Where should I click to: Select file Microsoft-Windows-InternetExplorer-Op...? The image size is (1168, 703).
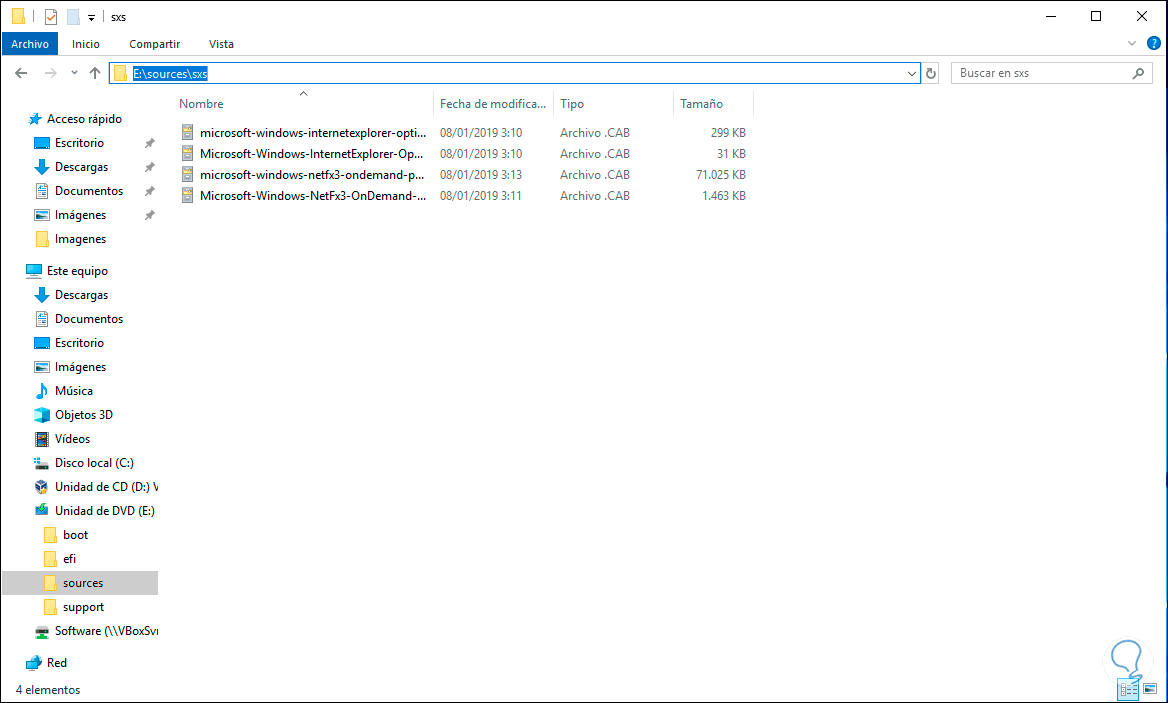point(311,153)
